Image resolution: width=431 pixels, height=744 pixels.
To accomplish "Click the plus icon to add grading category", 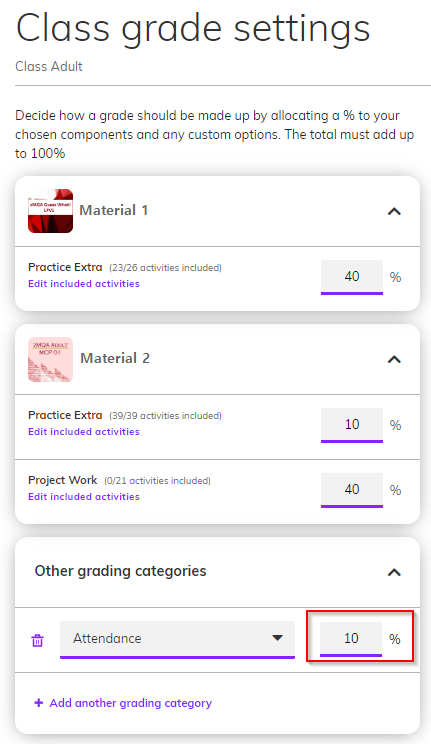I will 39,703.
